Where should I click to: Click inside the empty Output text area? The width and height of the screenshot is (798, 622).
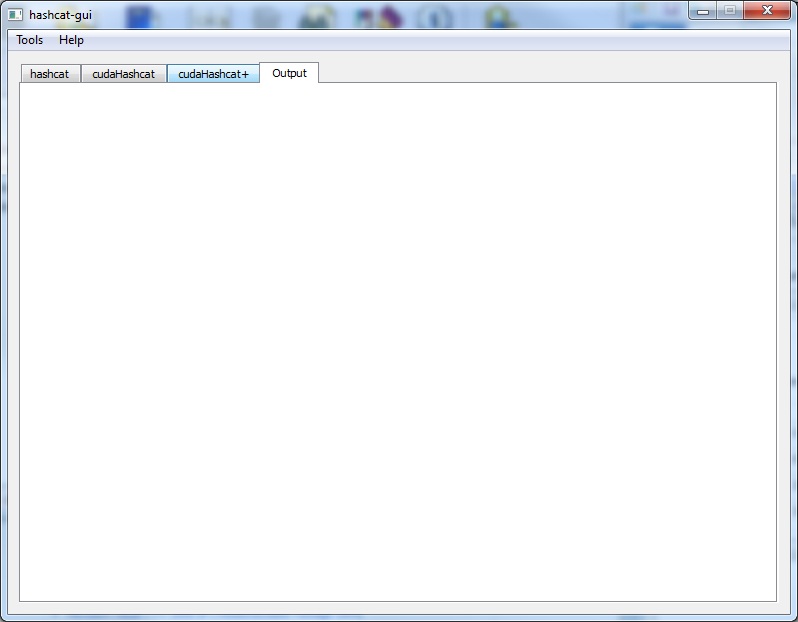(x=398, y=342)
